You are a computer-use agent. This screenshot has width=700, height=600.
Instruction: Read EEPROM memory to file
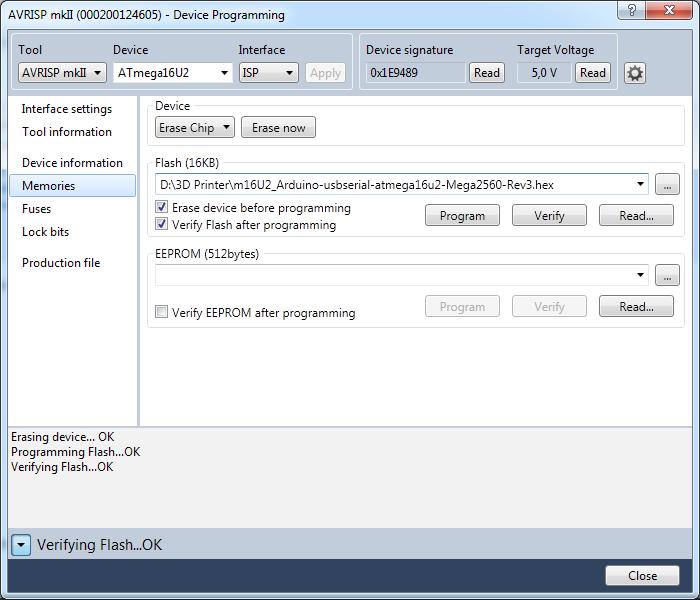click(x=636, y=307)
